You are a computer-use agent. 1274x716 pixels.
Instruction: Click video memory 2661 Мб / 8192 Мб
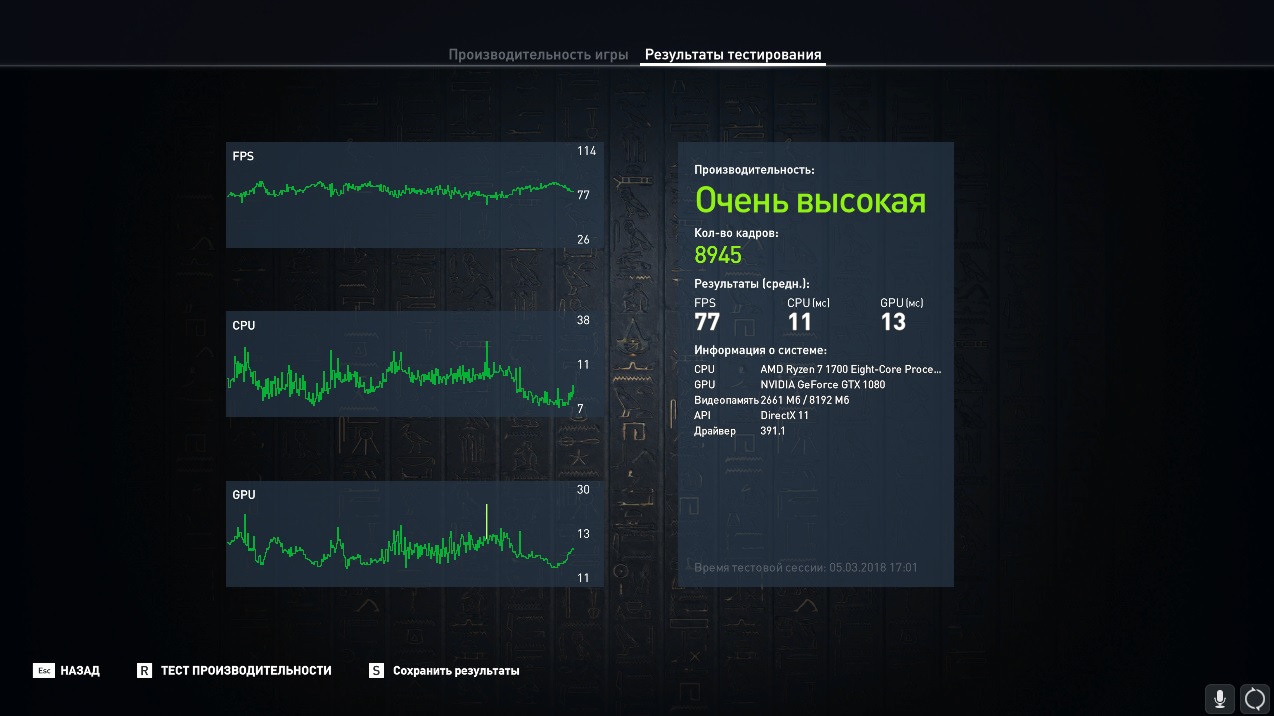[x=804, y=400]
